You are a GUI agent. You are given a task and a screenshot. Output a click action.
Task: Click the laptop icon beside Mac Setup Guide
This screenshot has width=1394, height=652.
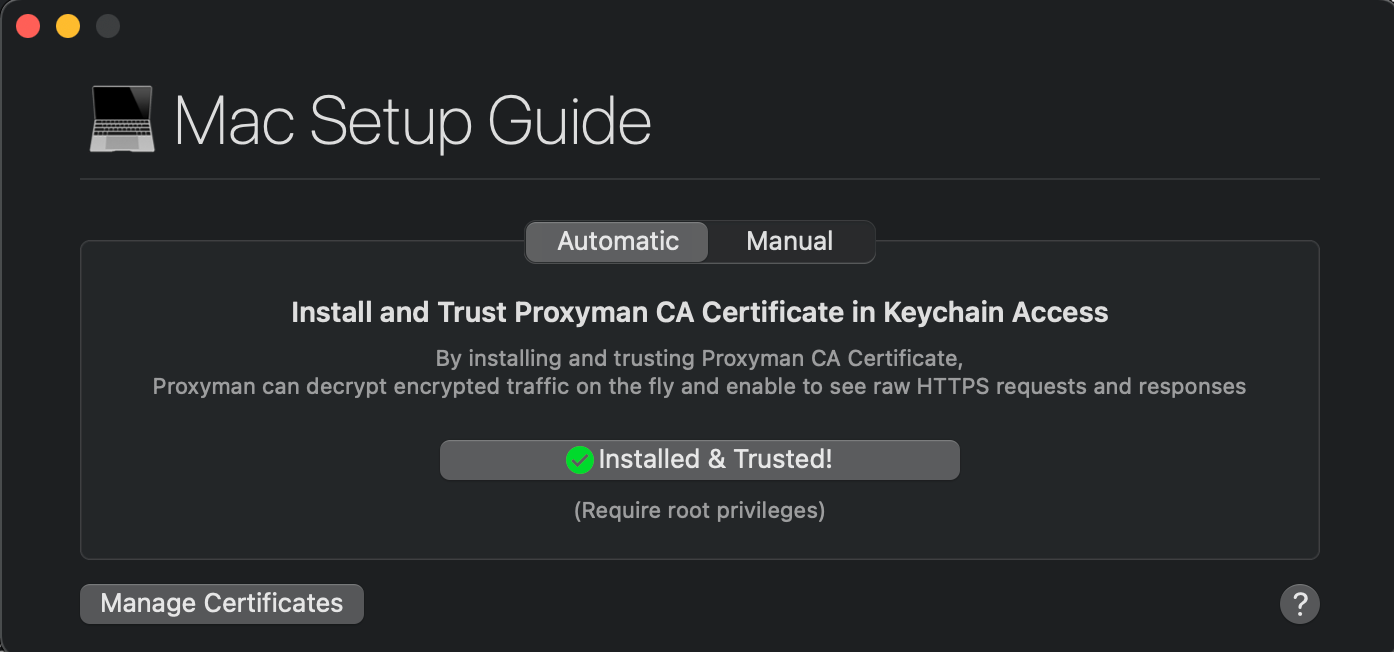pyautogui.click(x=121, y=119)
